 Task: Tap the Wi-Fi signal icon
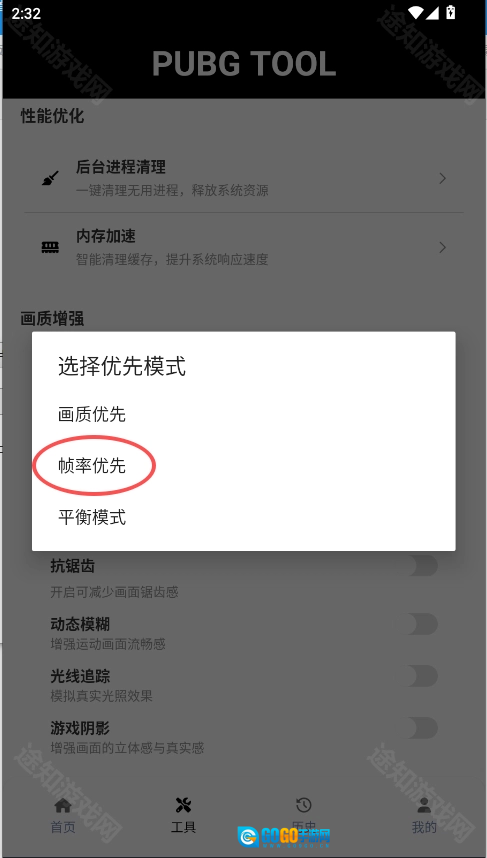[415, 12]
